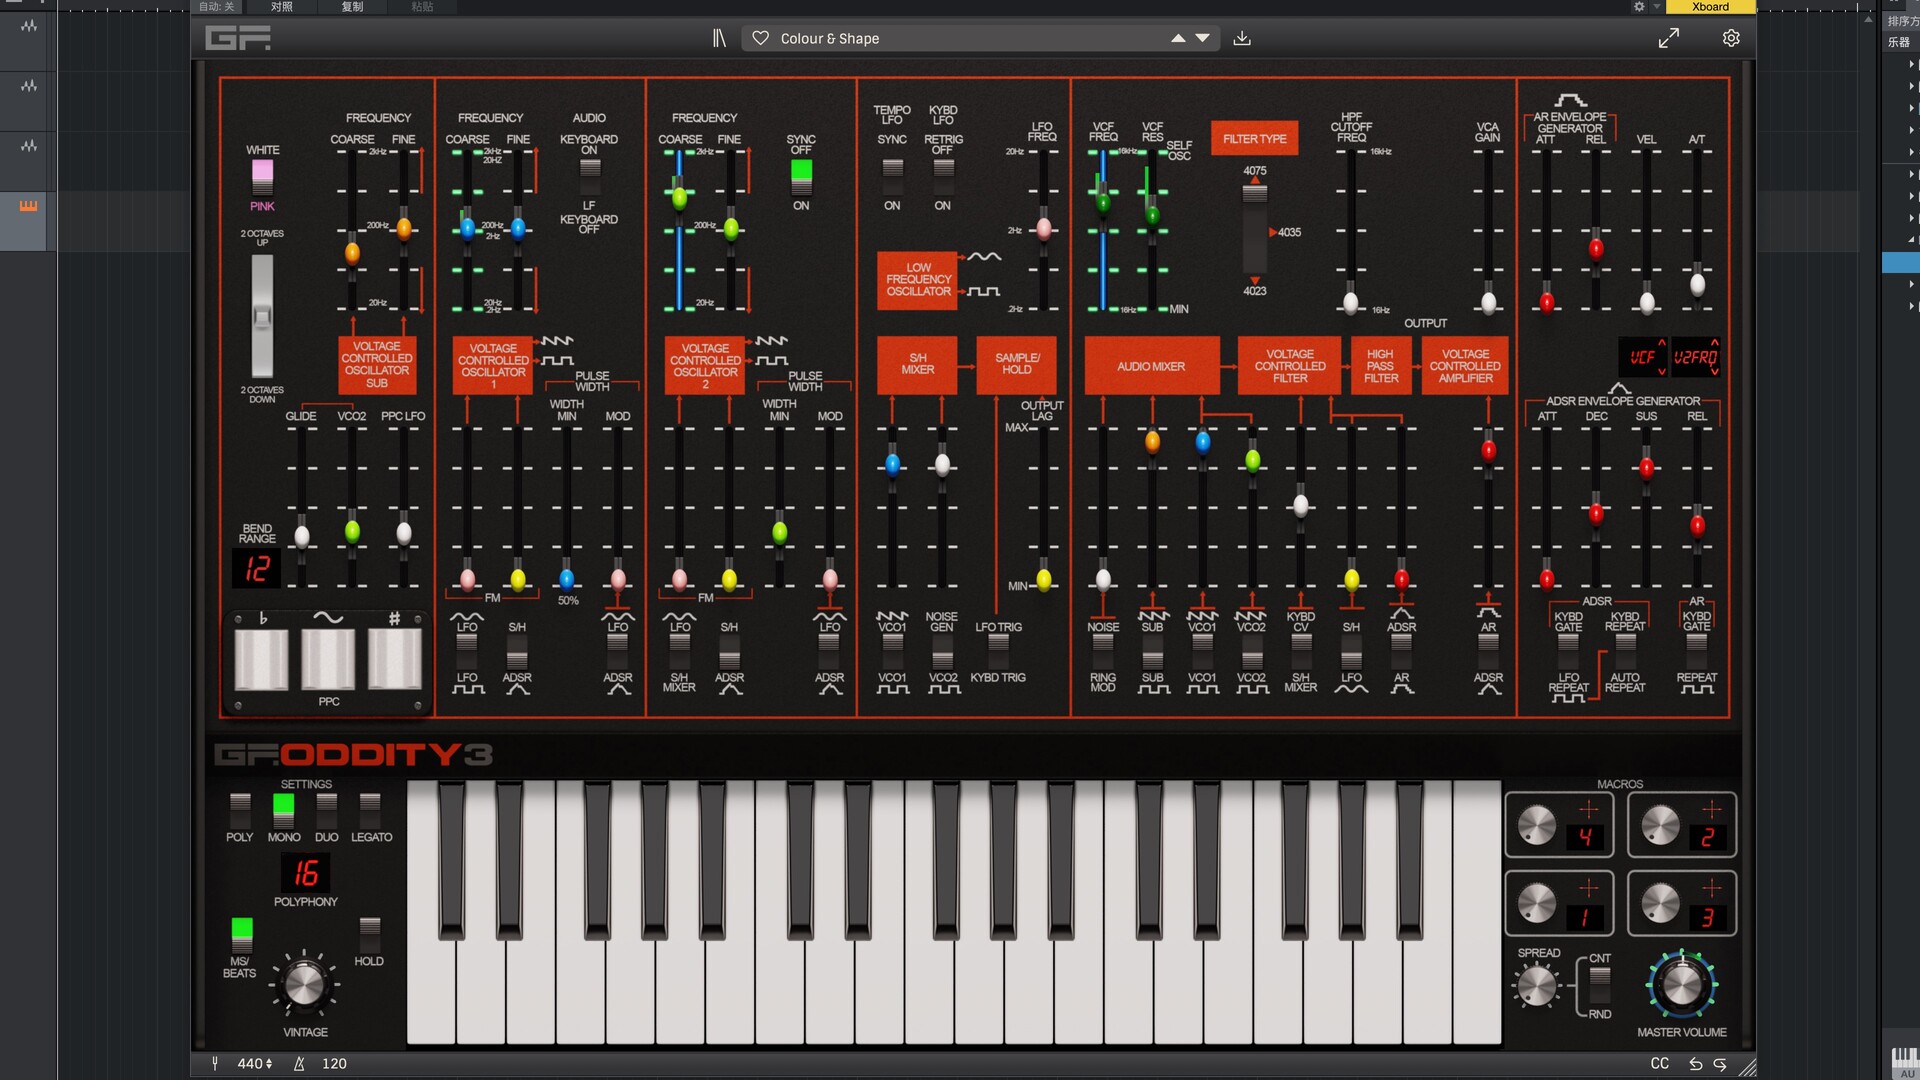This screenshot has width=1920, height=1080.
Task: Toggle the MONO voice mode switch
Action: [284, 811]
